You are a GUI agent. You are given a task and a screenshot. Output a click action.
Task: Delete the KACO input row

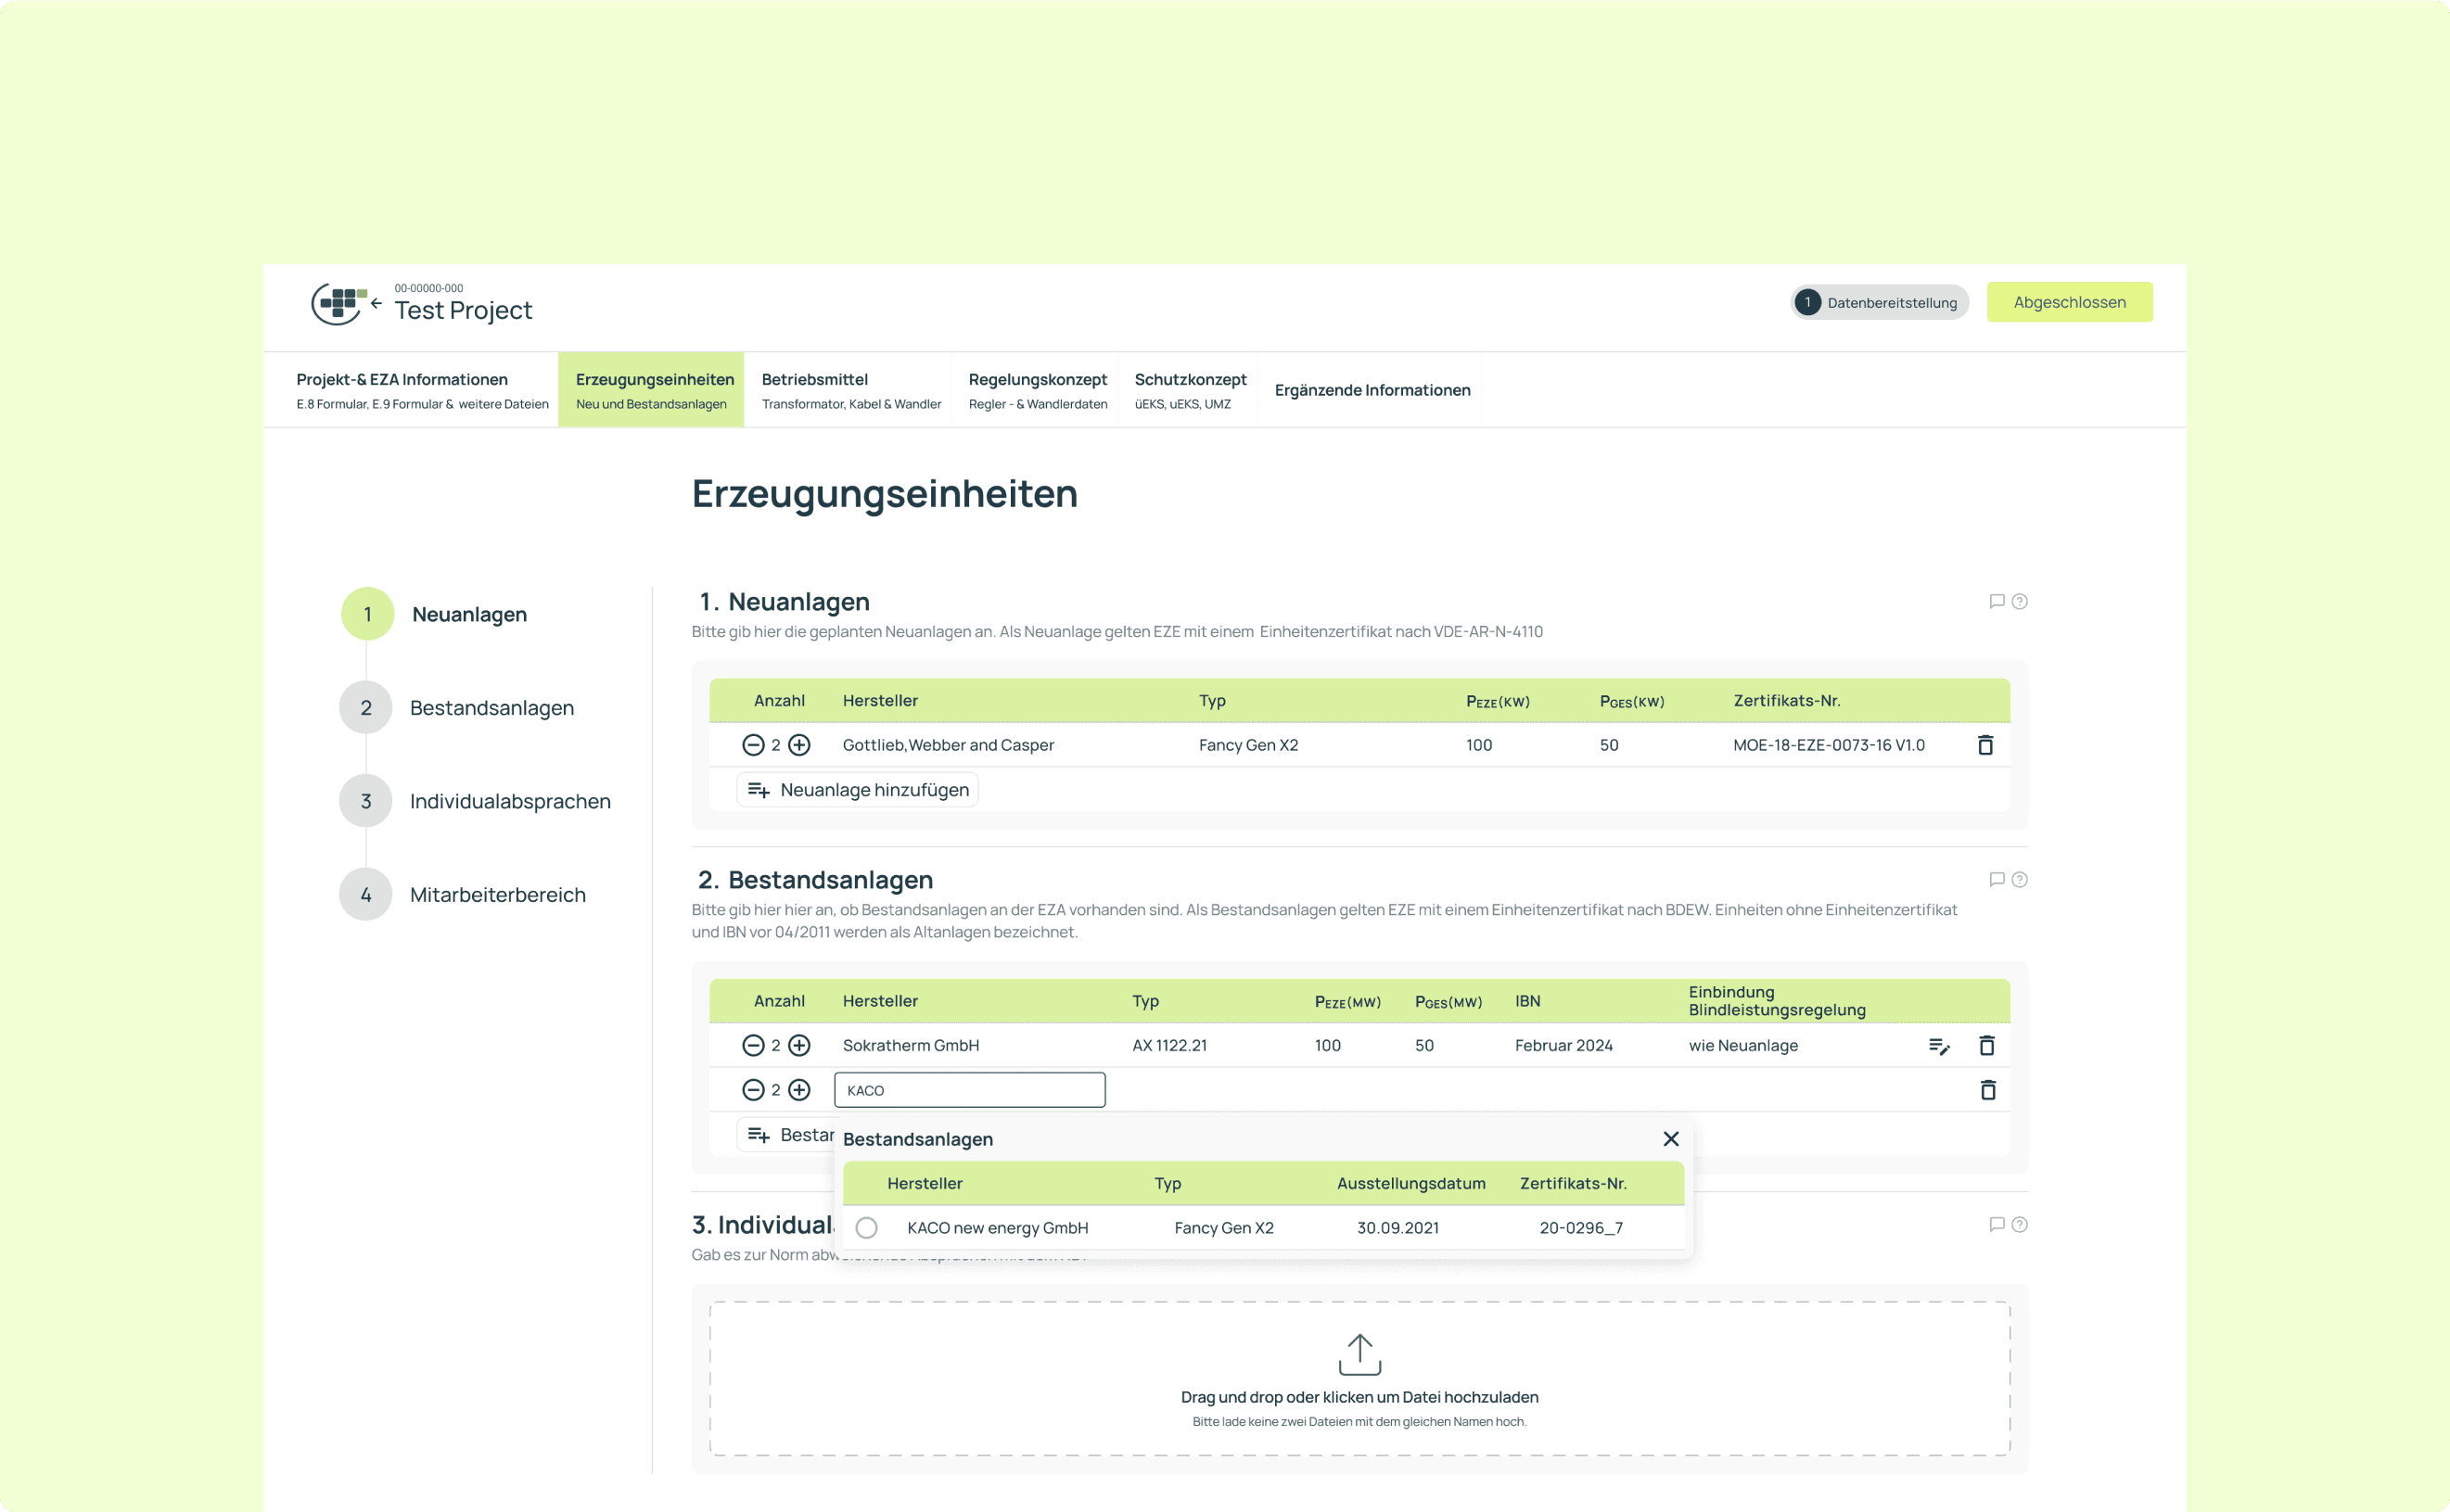click(1987, 1090)
